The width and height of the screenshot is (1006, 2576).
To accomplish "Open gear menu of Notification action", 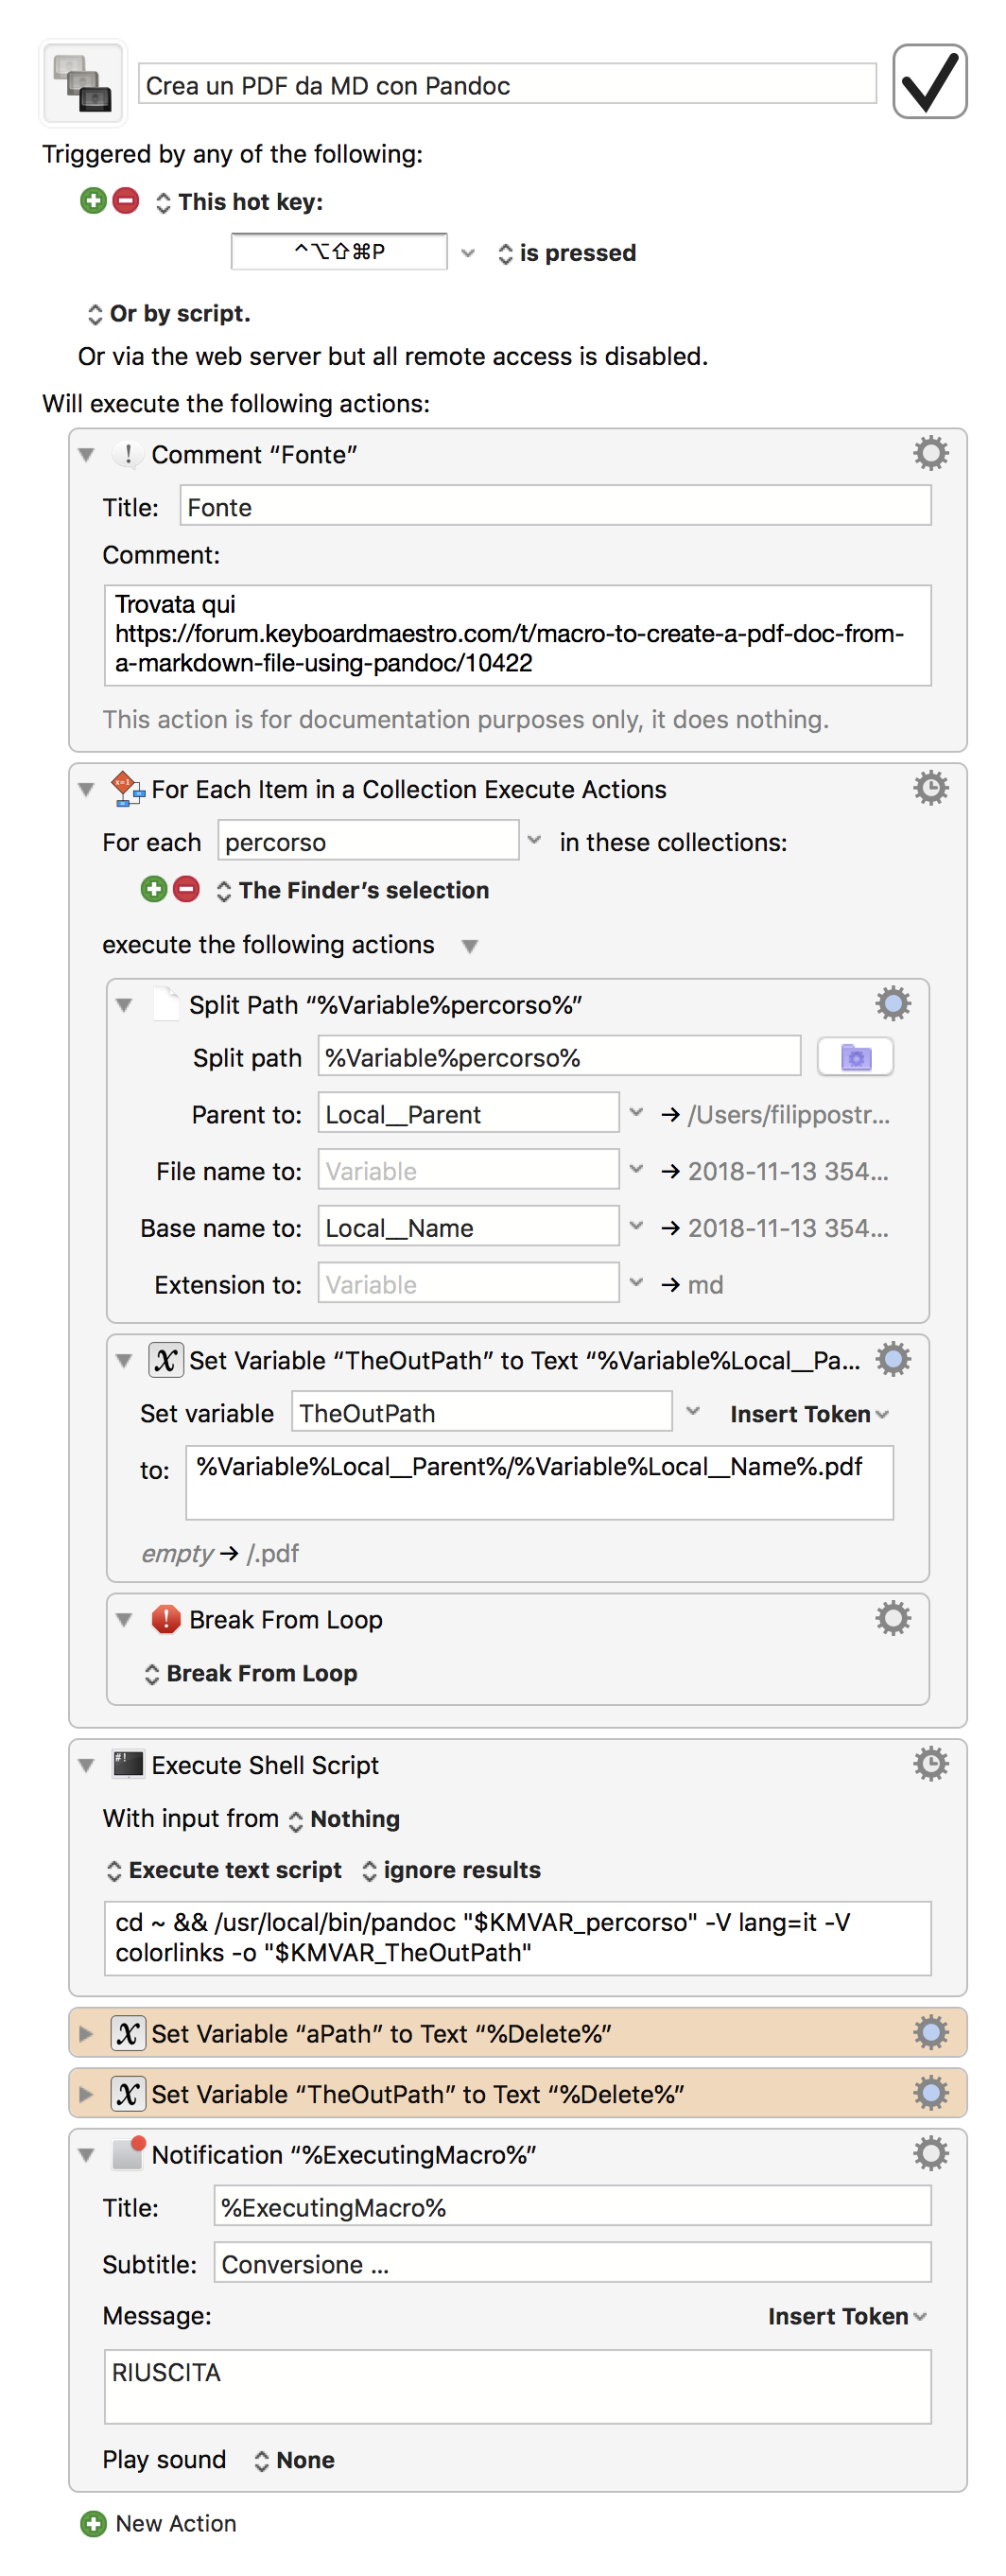I will coord(929,2153).
